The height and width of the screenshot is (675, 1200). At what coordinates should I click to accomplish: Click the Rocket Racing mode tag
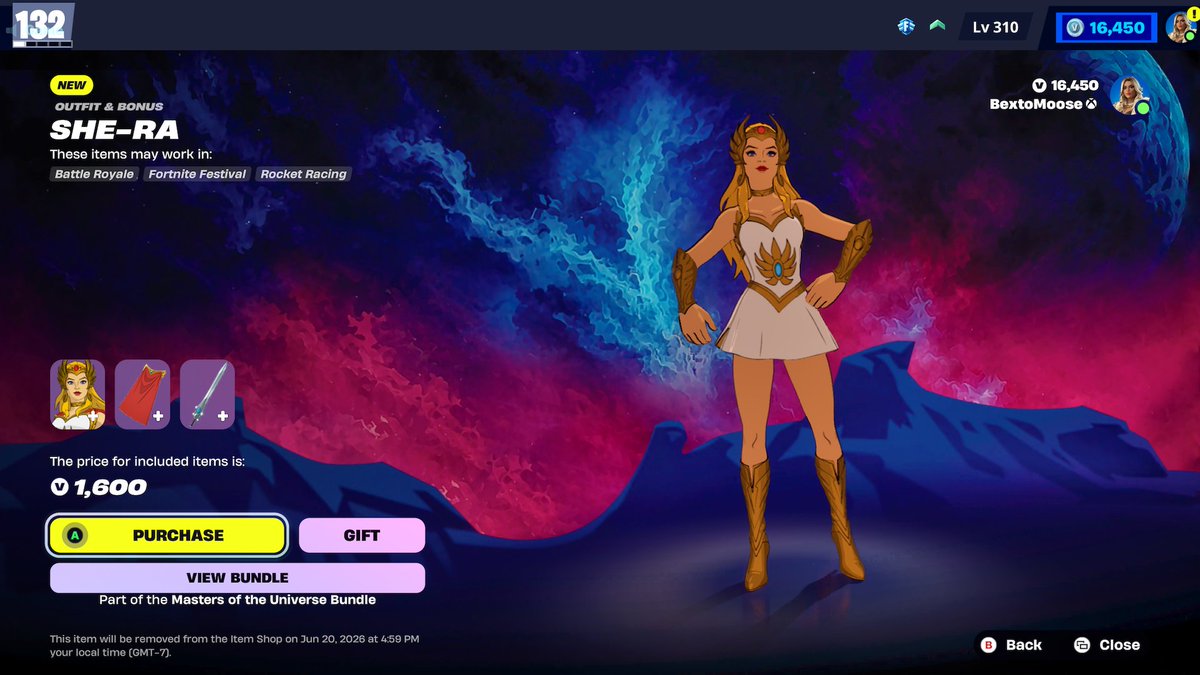click(303, 174)
